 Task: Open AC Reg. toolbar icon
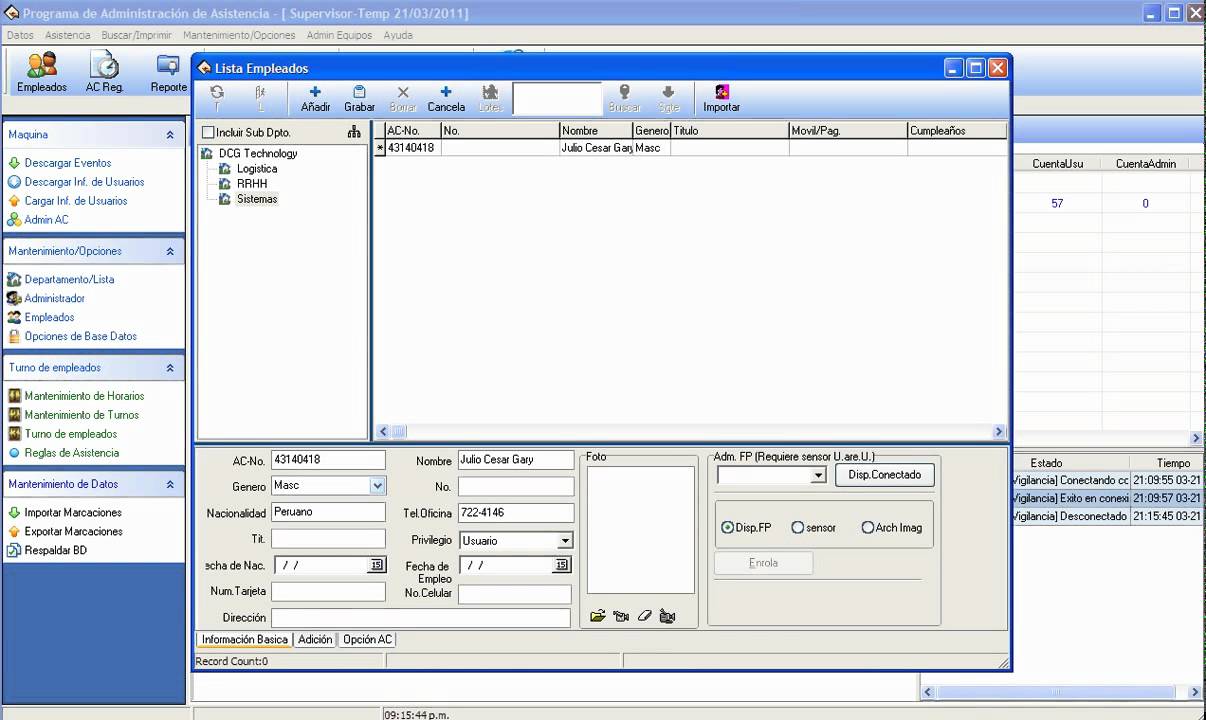[x=104, y=73]
